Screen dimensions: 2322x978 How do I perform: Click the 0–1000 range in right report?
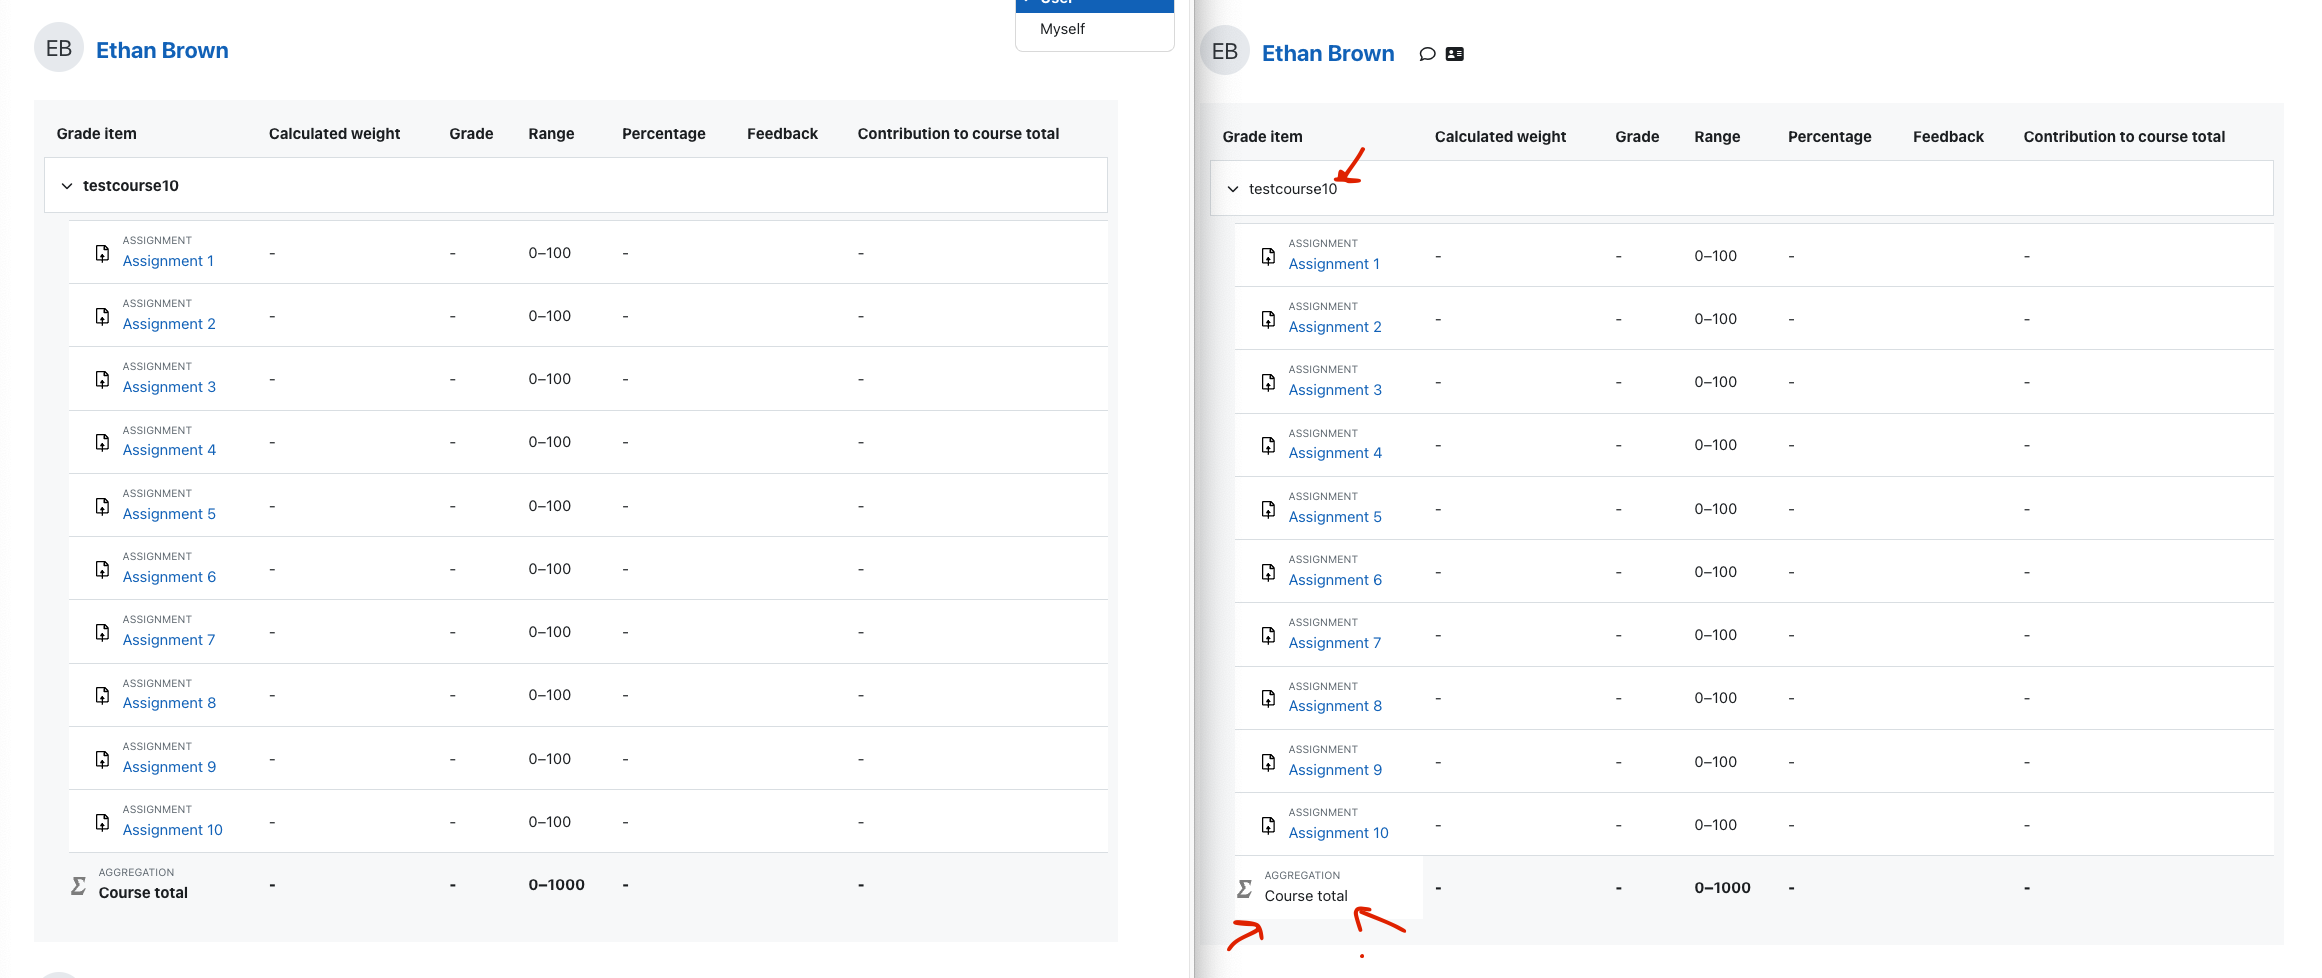pos(1723,888)
